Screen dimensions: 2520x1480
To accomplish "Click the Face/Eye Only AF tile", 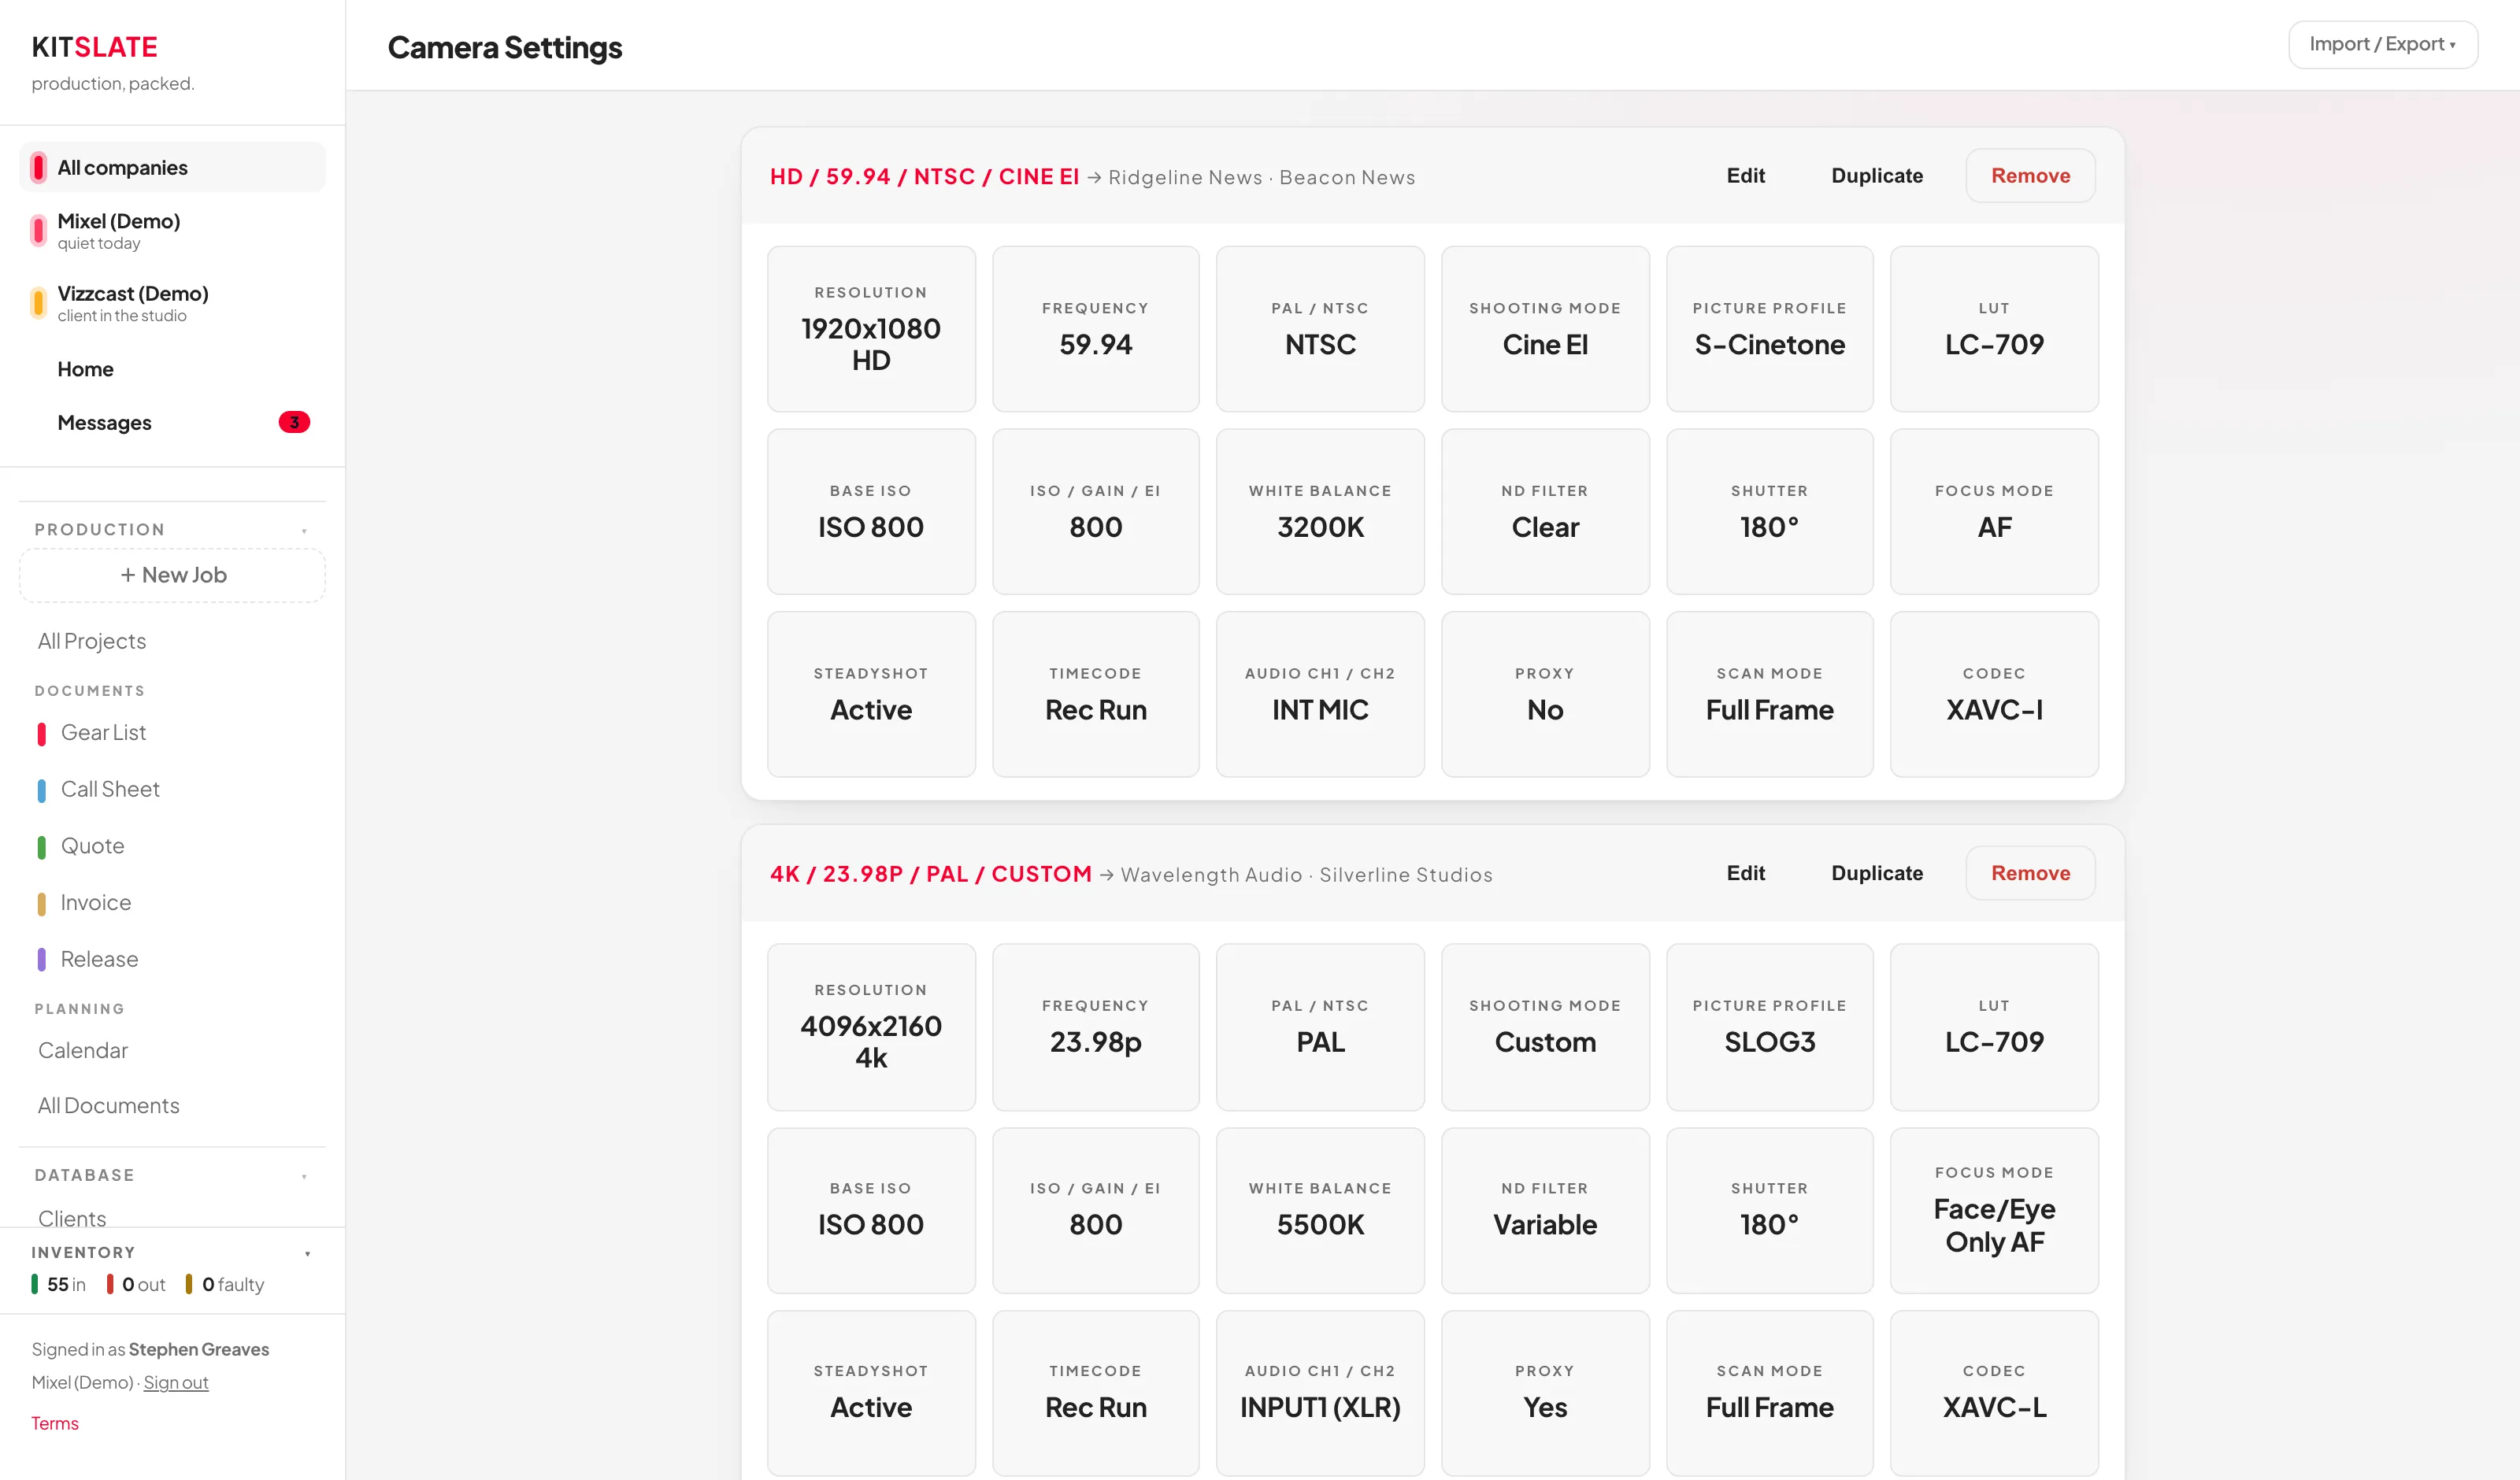I will (1994, 1211).
